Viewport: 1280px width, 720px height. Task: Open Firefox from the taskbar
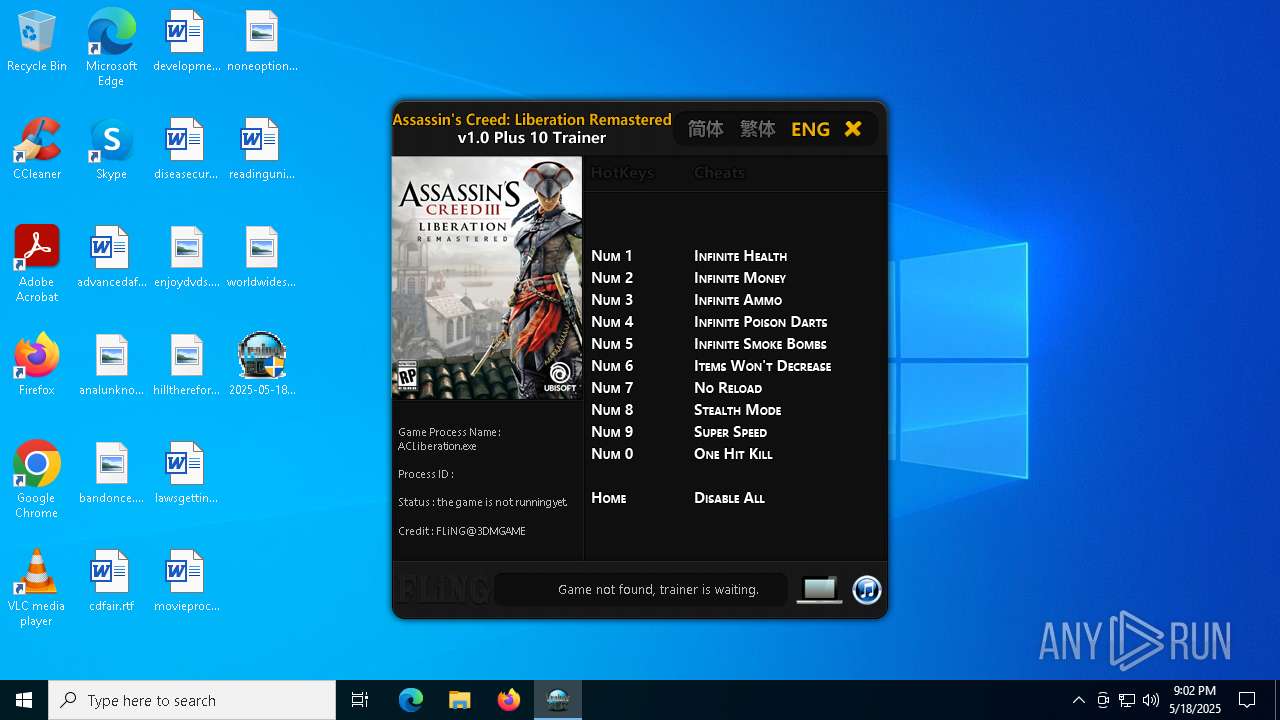(x=508, y=700)
